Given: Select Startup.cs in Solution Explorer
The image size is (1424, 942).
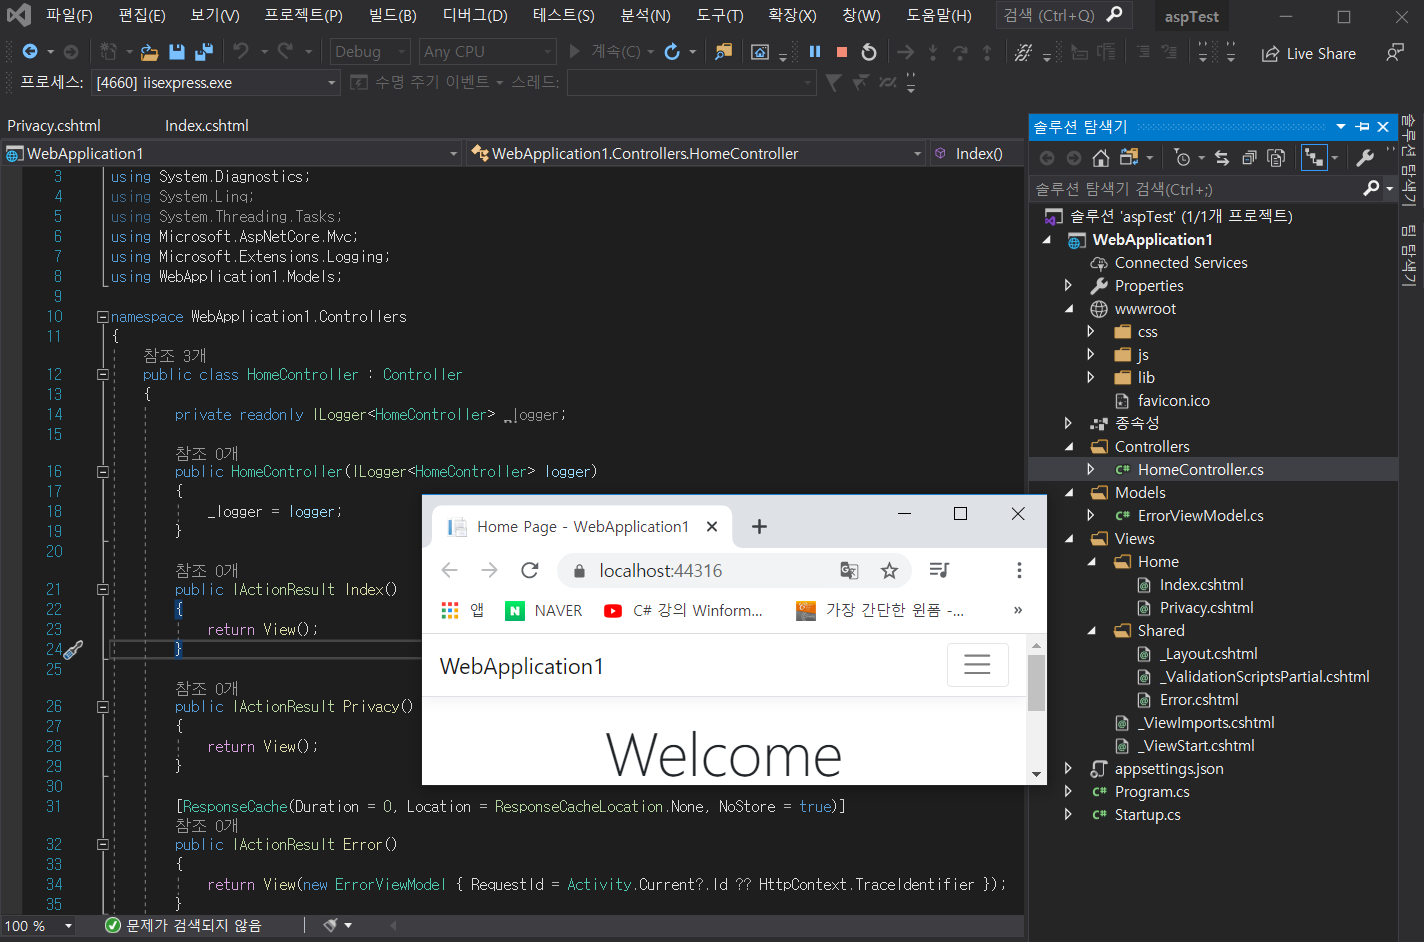Looking at the screenshot, I should click(x=1147, y=815).
